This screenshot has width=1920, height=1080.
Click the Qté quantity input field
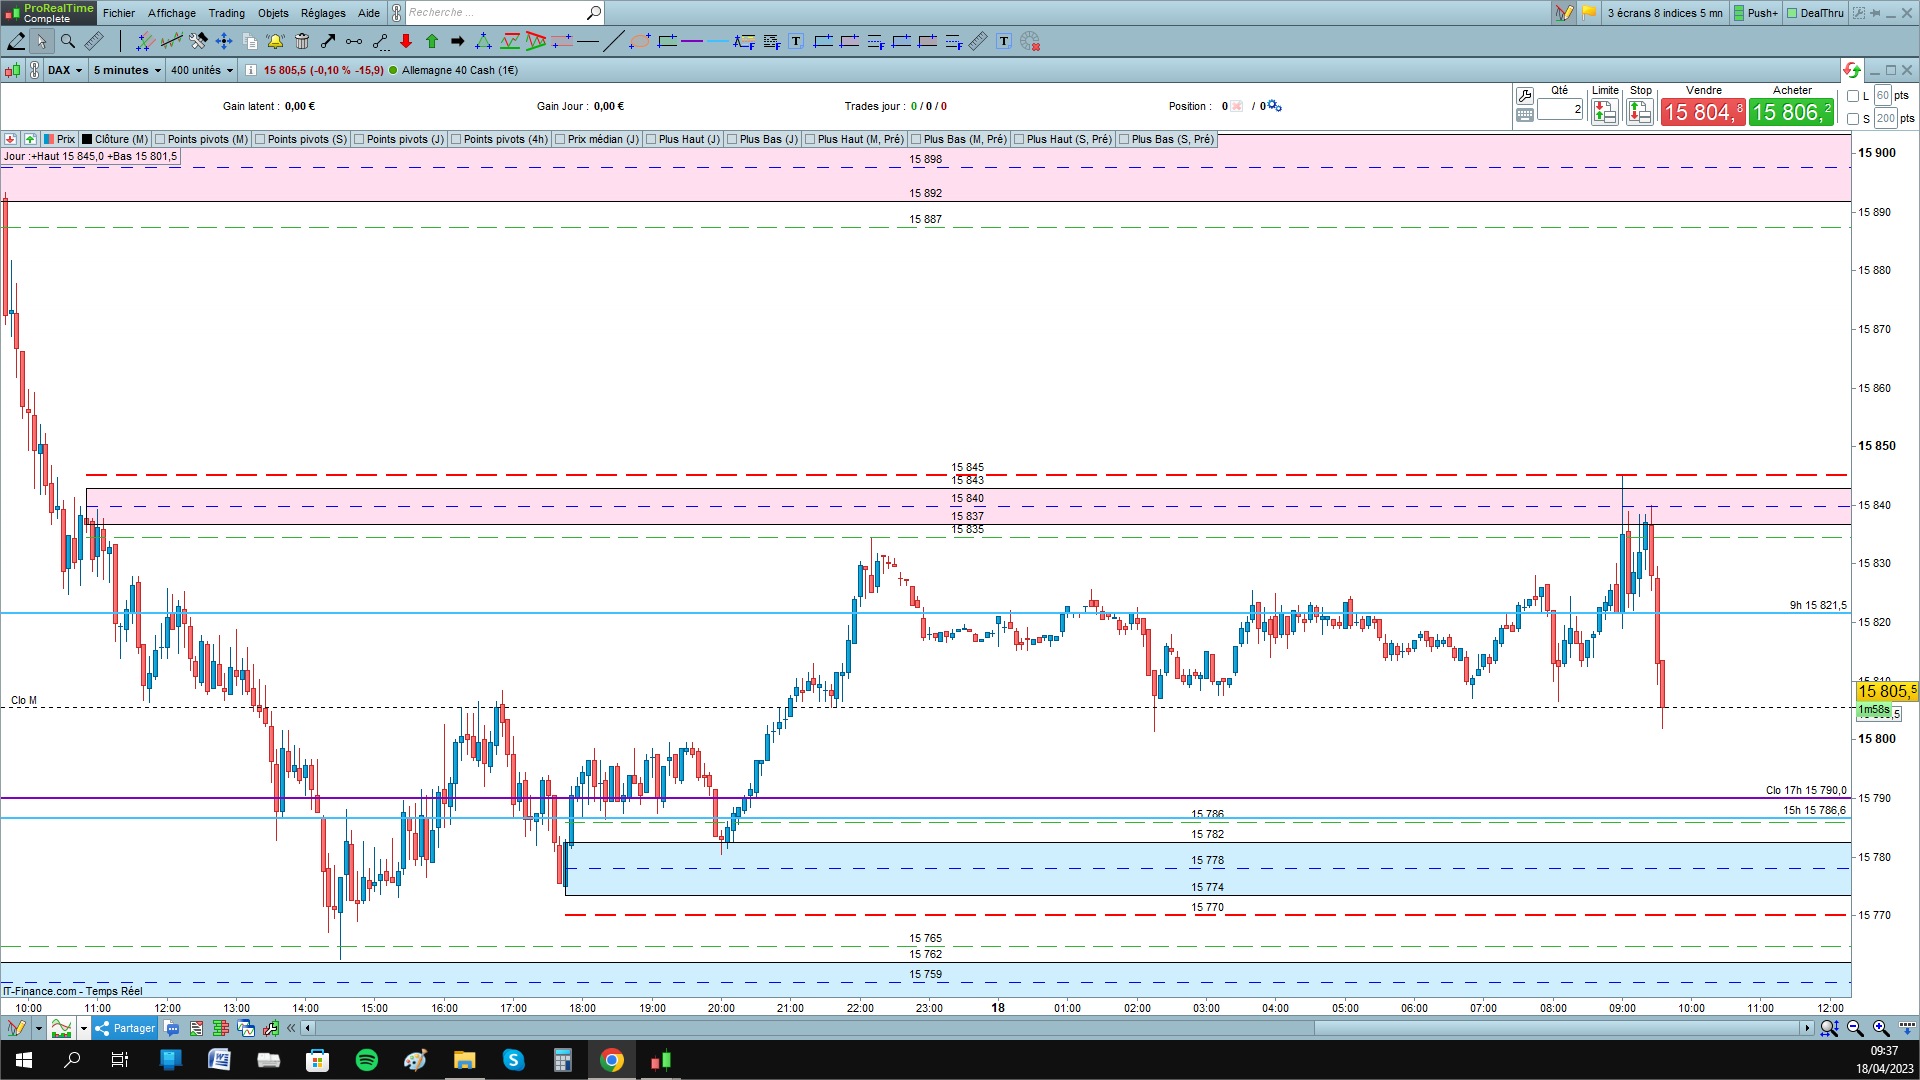(x=1560, y=110)
